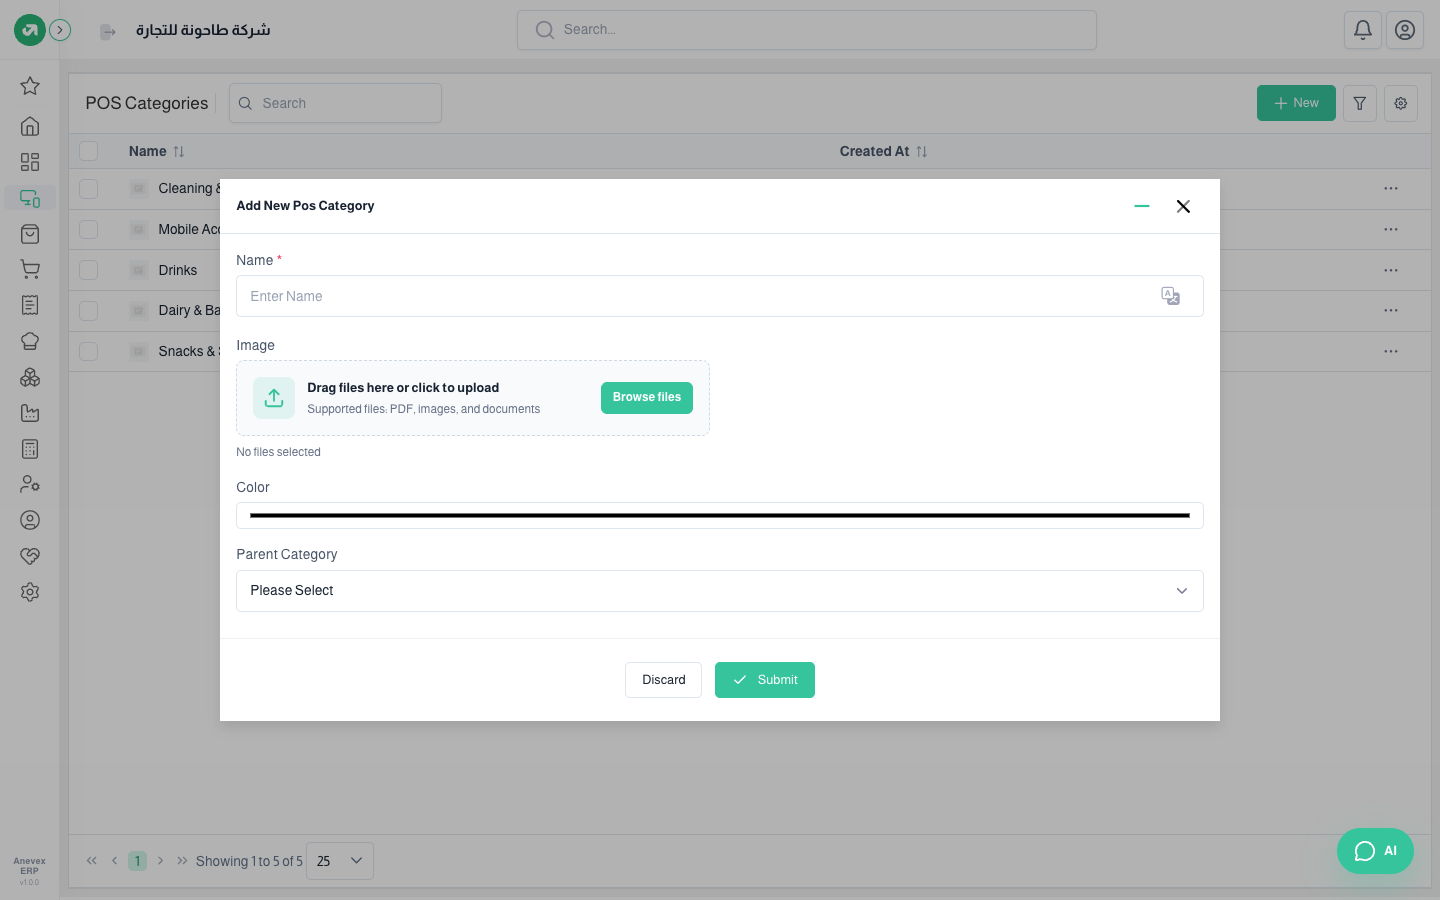The image size is (1440, 900).
Task: Go to the next page arrow
Action: tap(160, 861)
